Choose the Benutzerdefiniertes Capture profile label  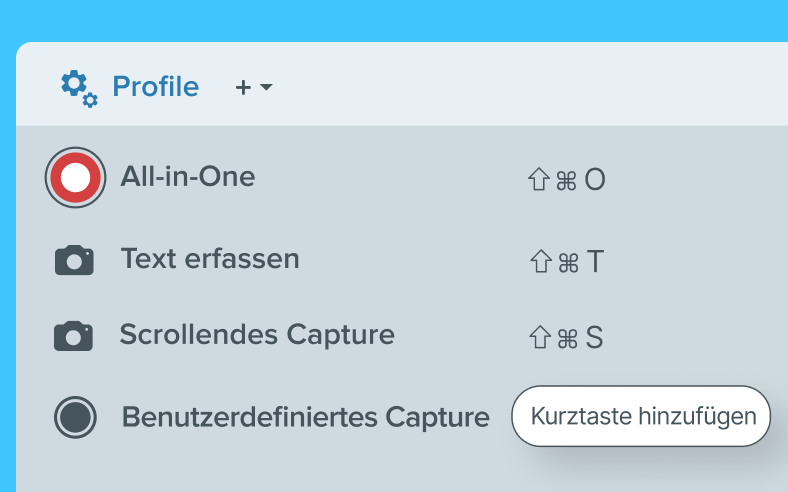pos(306,417)
